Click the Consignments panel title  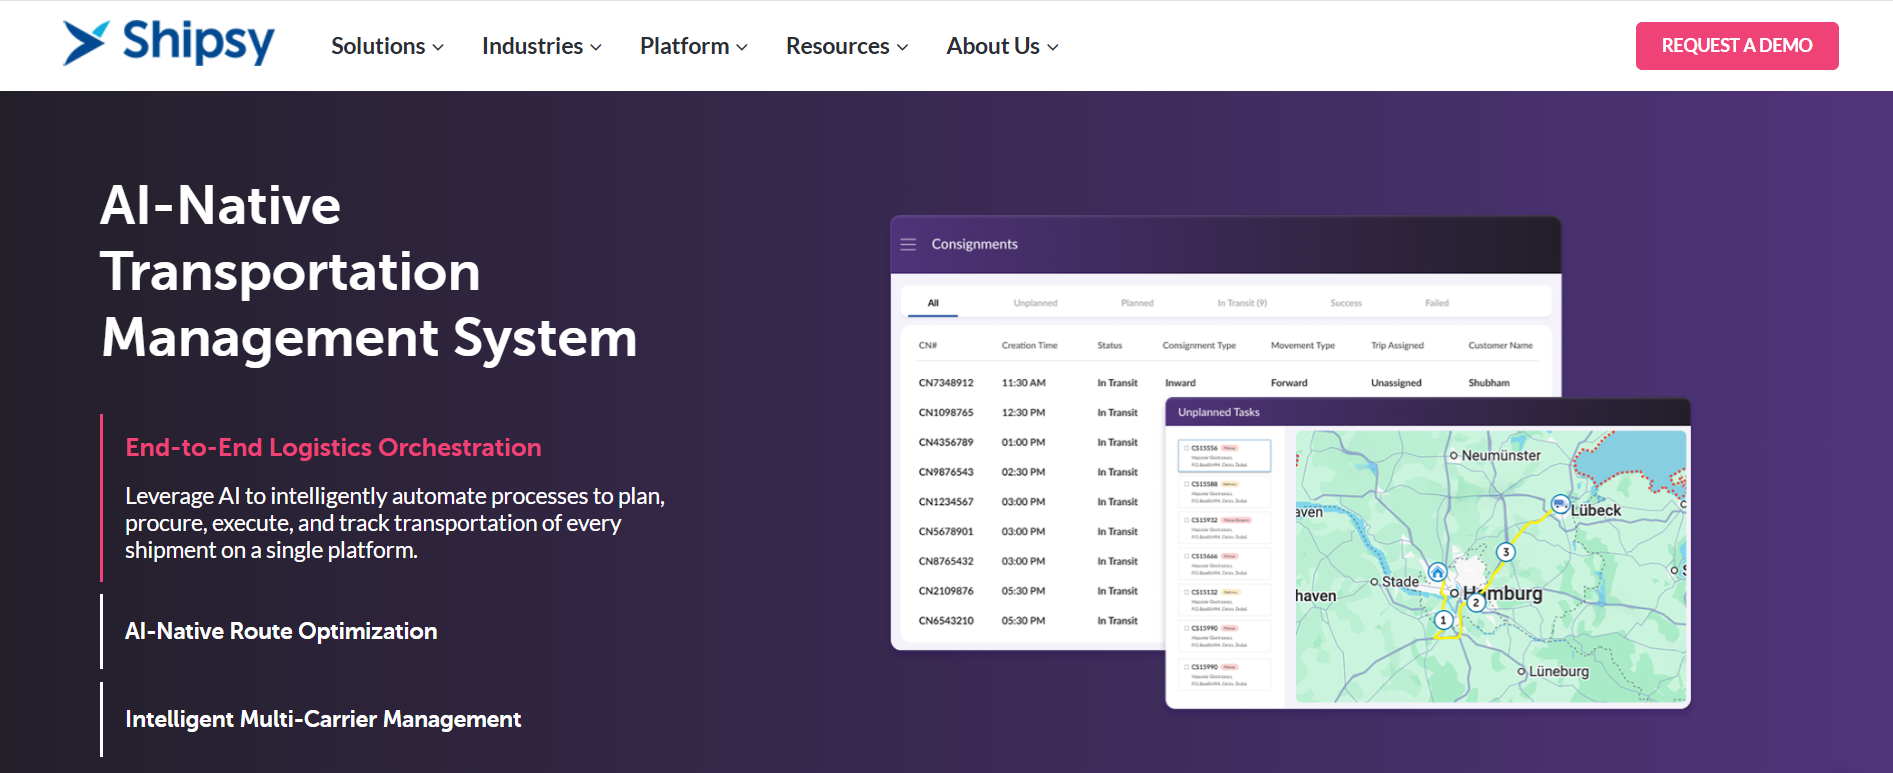click(x=974, y=244)
